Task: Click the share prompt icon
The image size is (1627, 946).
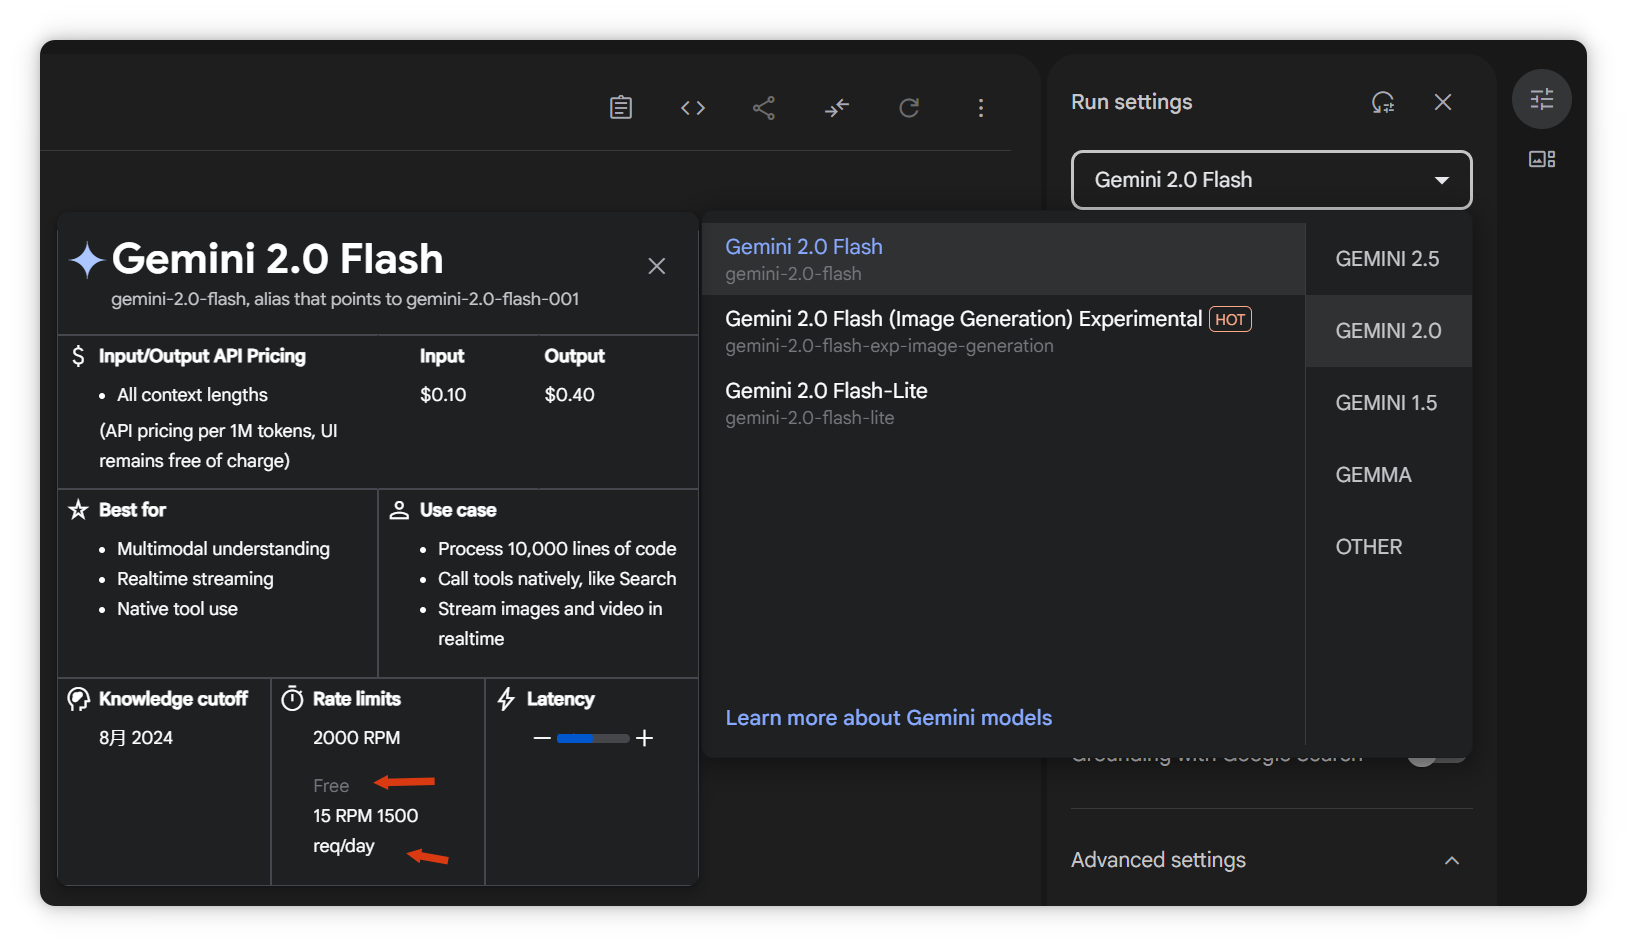Action: click(764, 107)
